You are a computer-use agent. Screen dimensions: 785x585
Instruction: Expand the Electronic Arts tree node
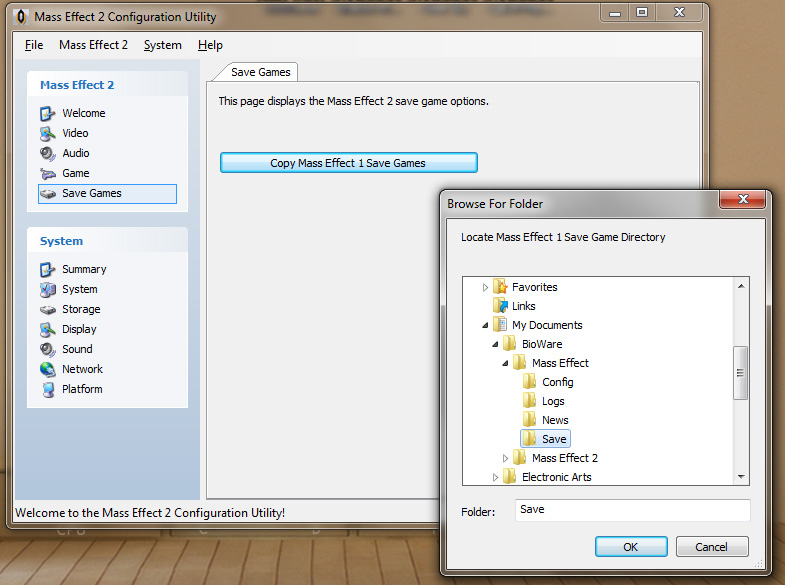(495, 477)
